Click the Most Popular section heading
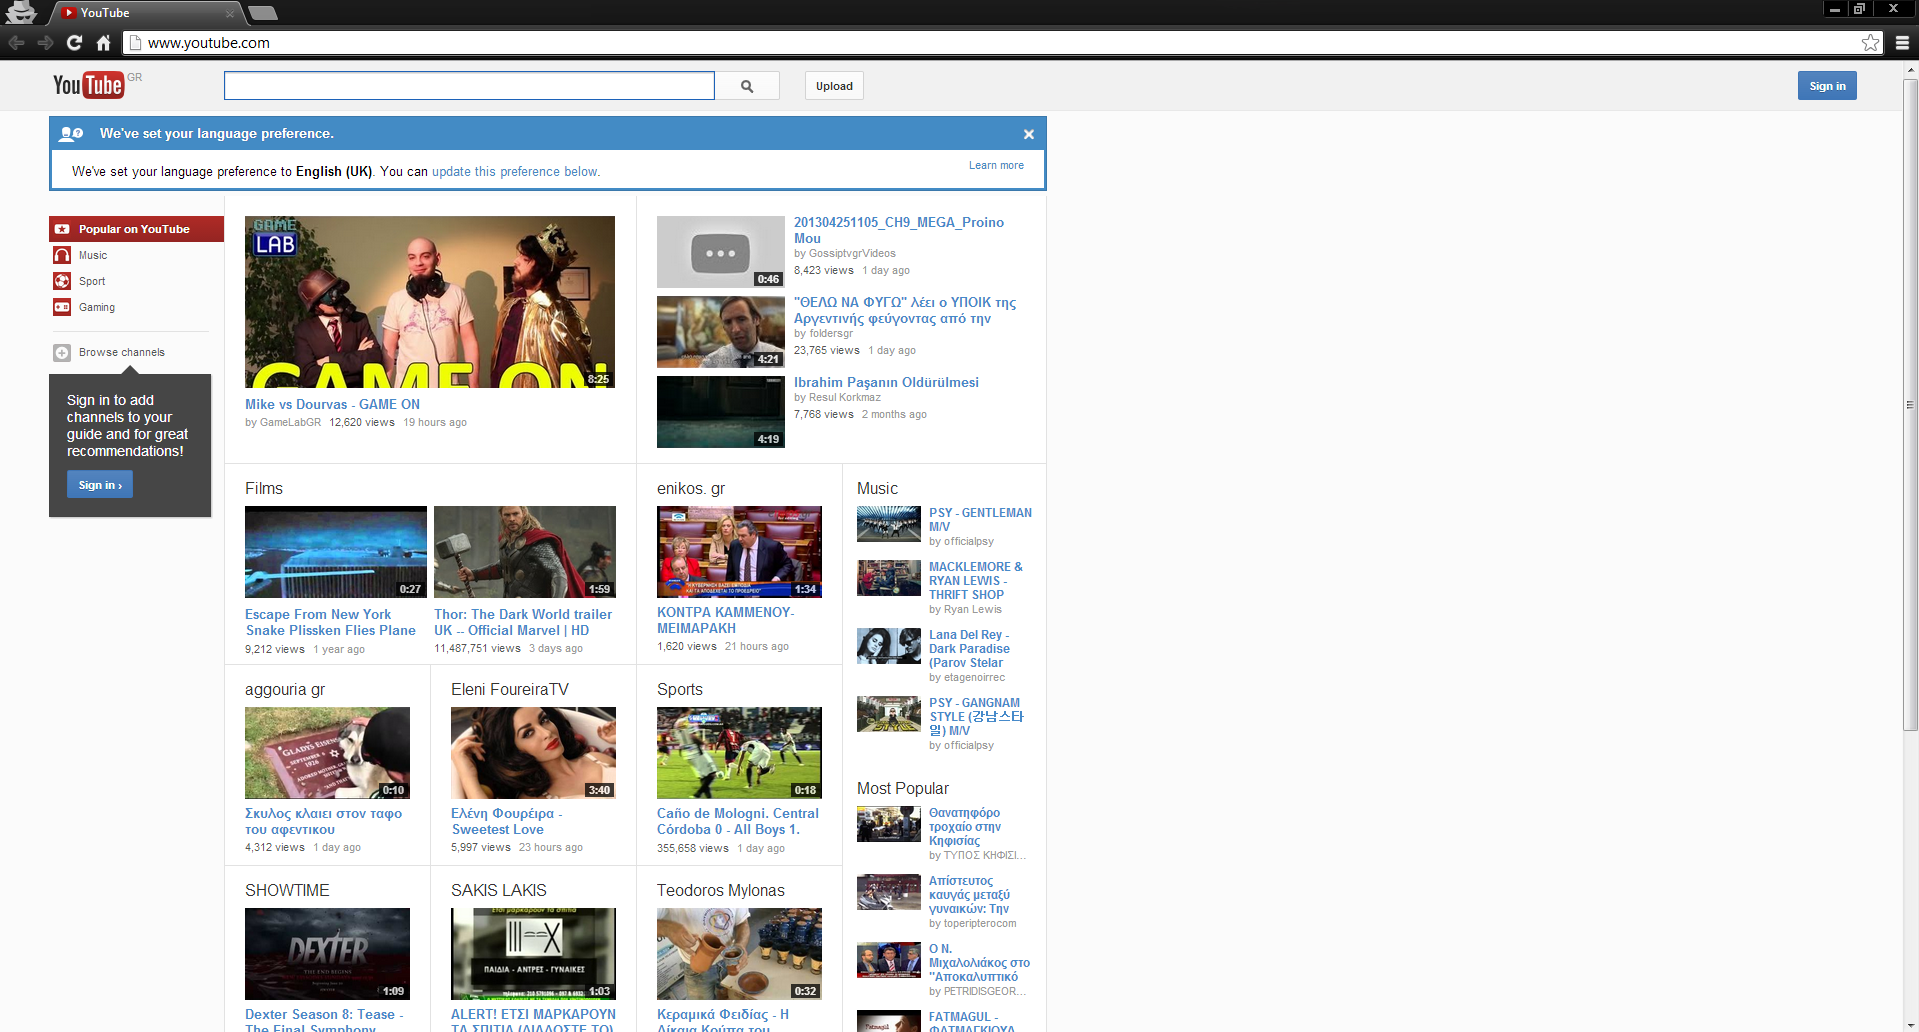 point(903,788)
